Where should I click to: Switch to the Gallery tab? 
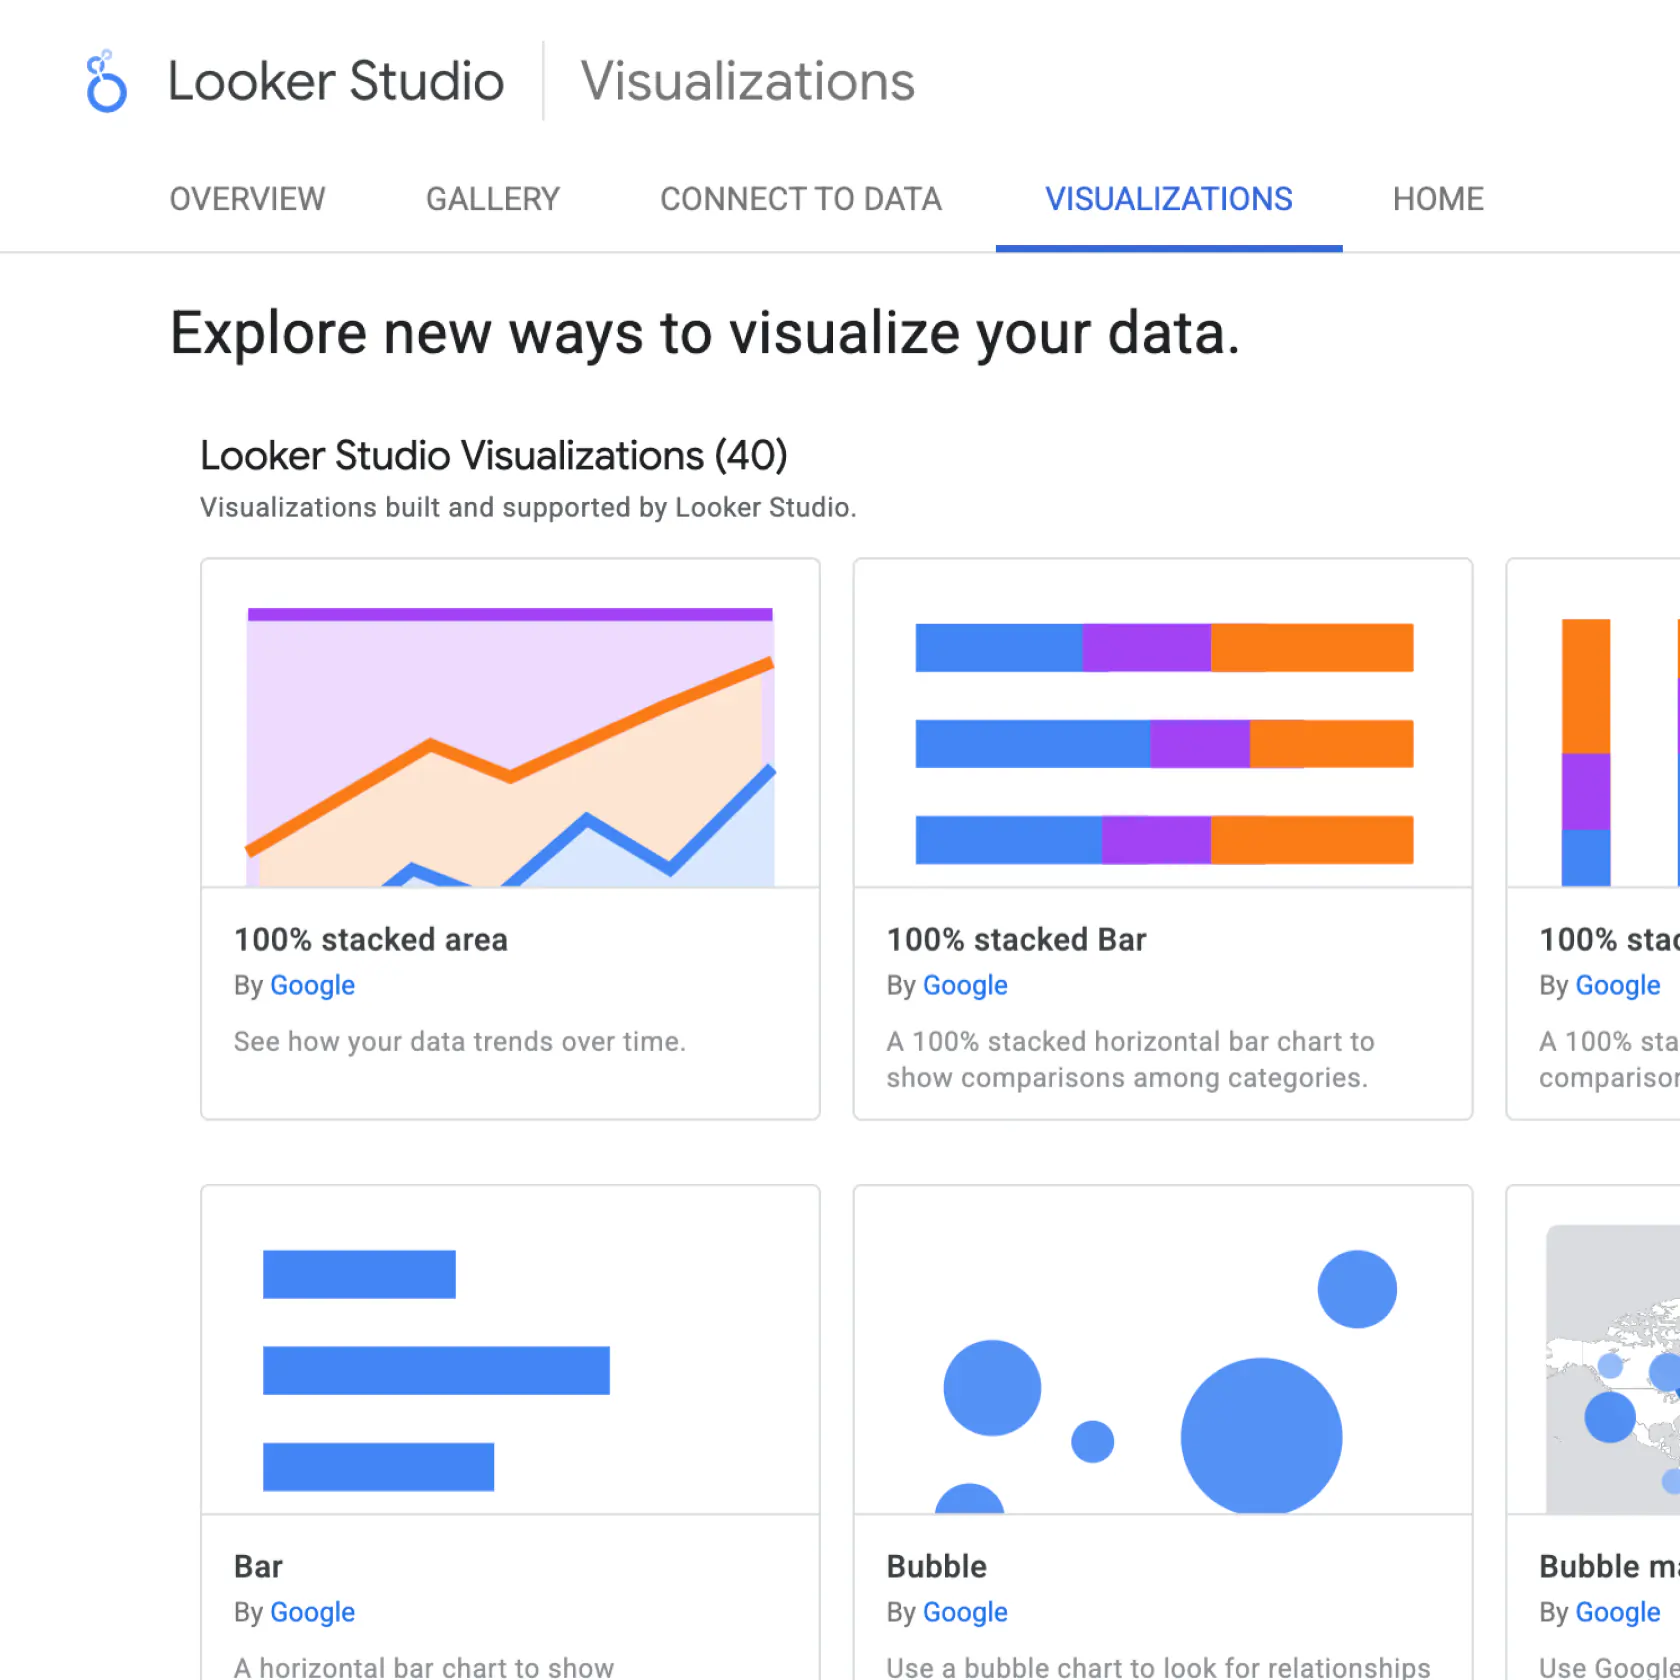(492, 199)
